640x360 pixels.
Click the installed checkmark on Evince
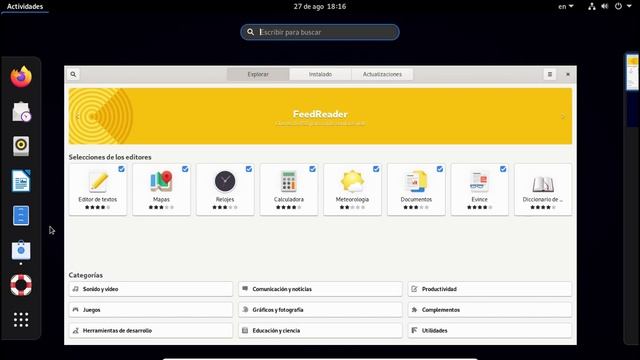[x=503, y=169]
